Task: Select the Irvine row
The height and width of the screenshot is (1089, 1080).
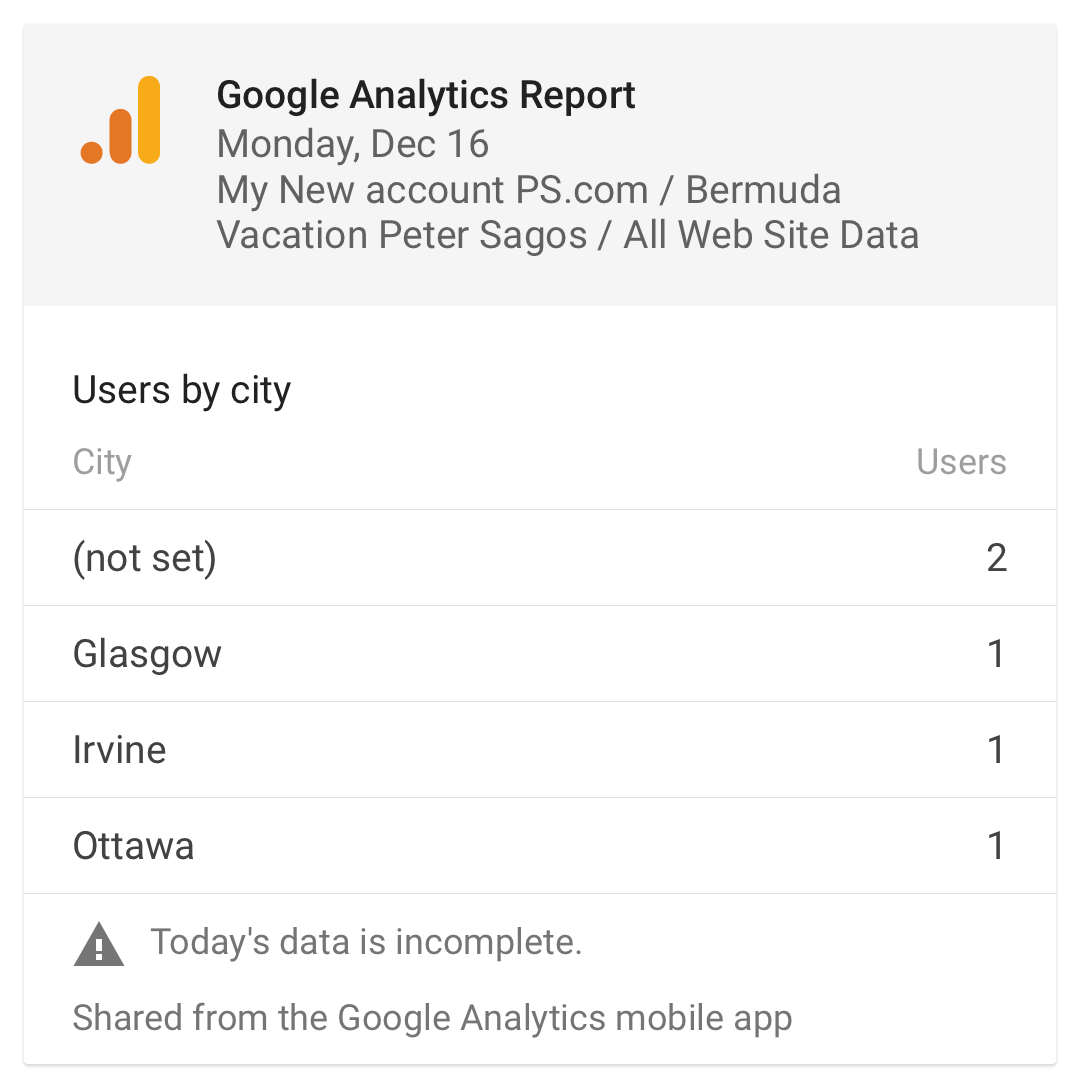Action: (x=540, y=749)
